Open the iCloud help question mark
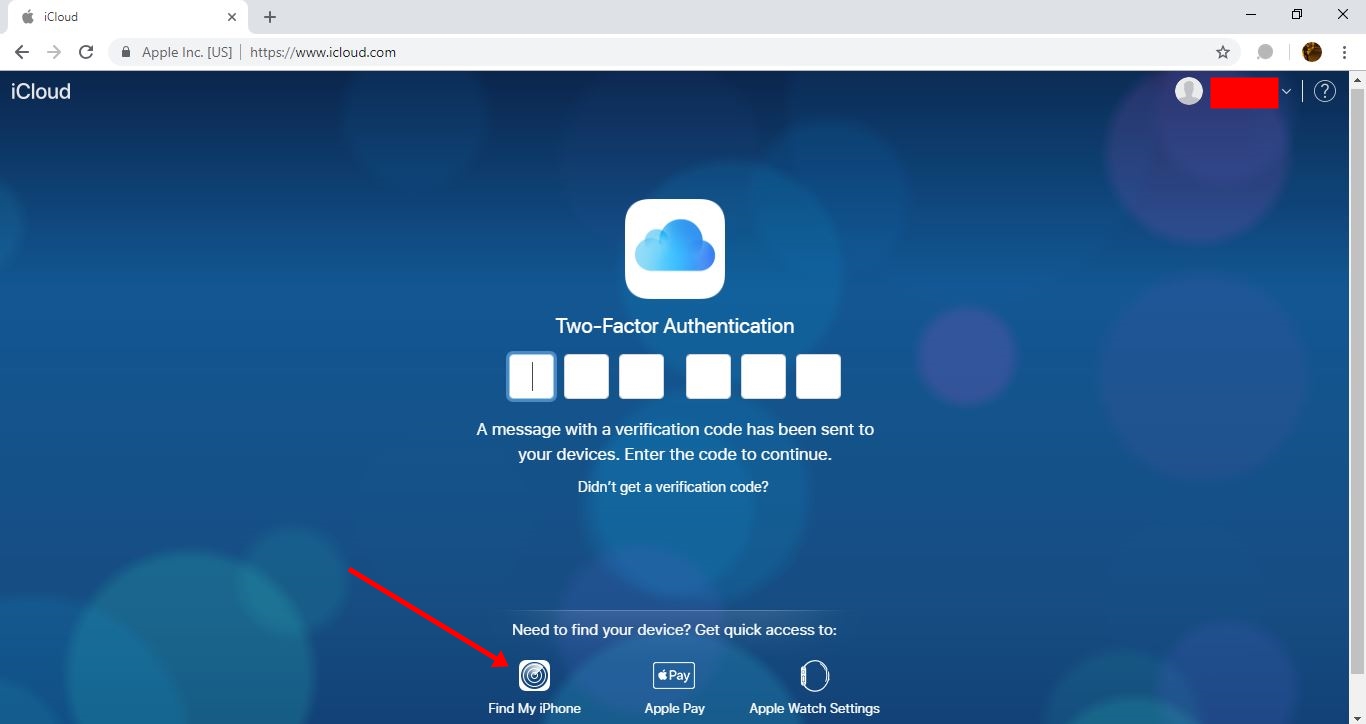 [1325, 91]
